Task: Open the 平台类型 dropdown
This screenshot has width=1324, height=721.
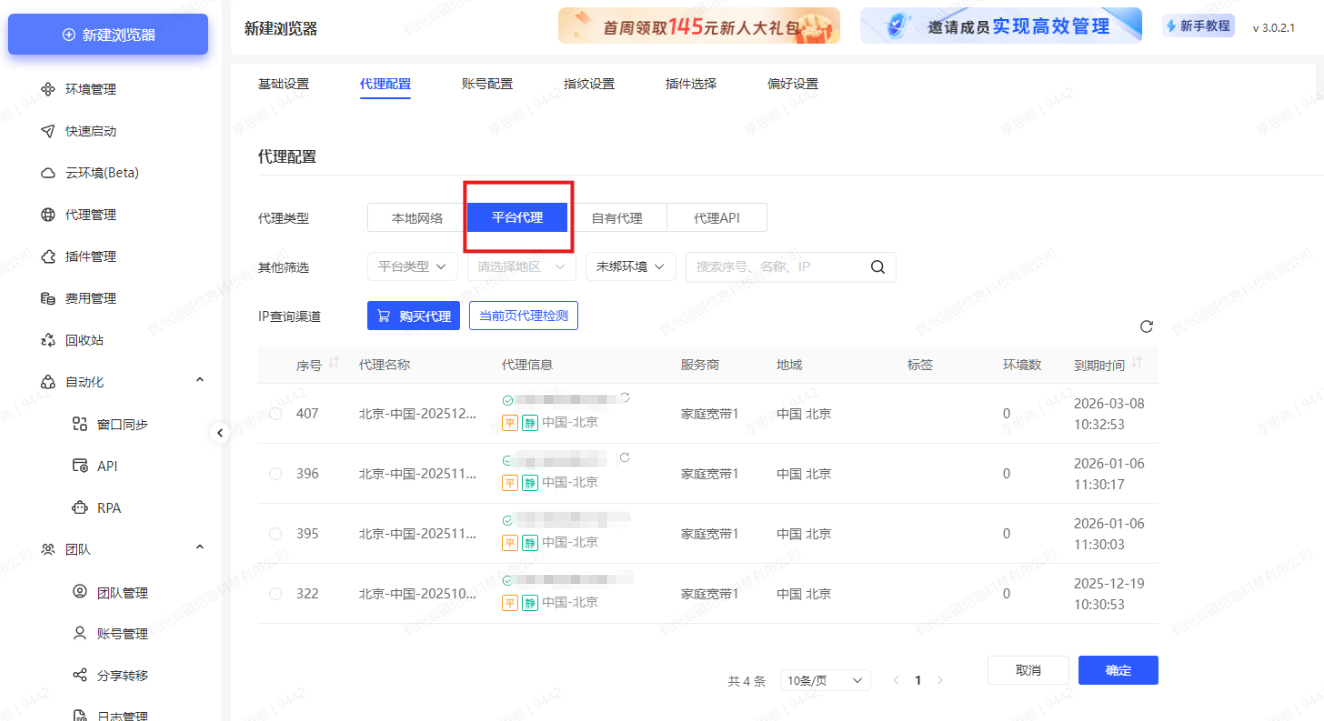Action: (x=412, y=266)
